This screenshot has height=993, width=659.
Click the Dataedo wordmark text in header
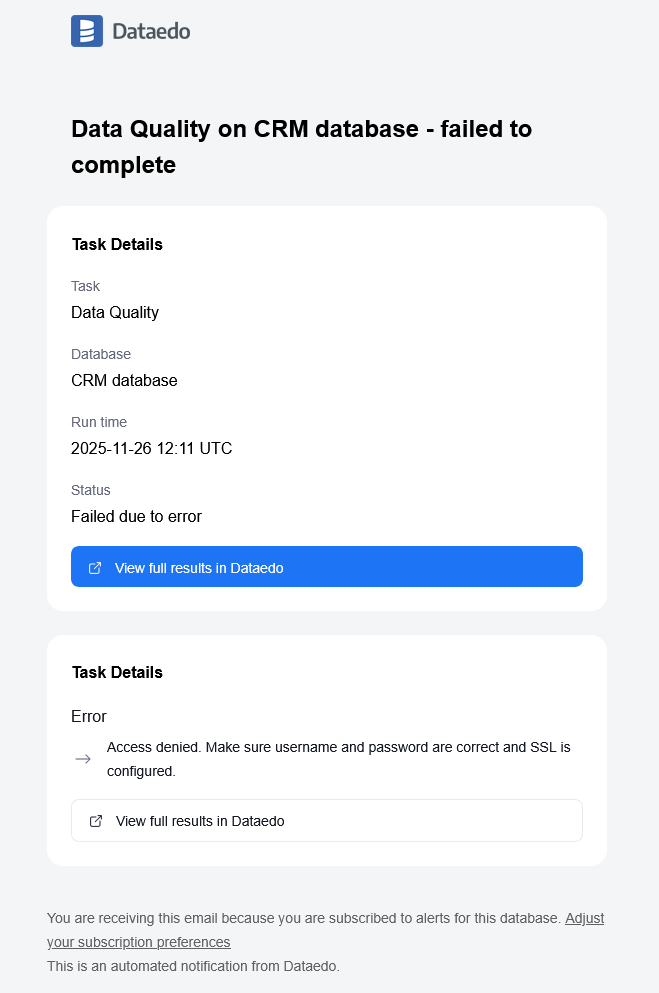tap(151, 32)
